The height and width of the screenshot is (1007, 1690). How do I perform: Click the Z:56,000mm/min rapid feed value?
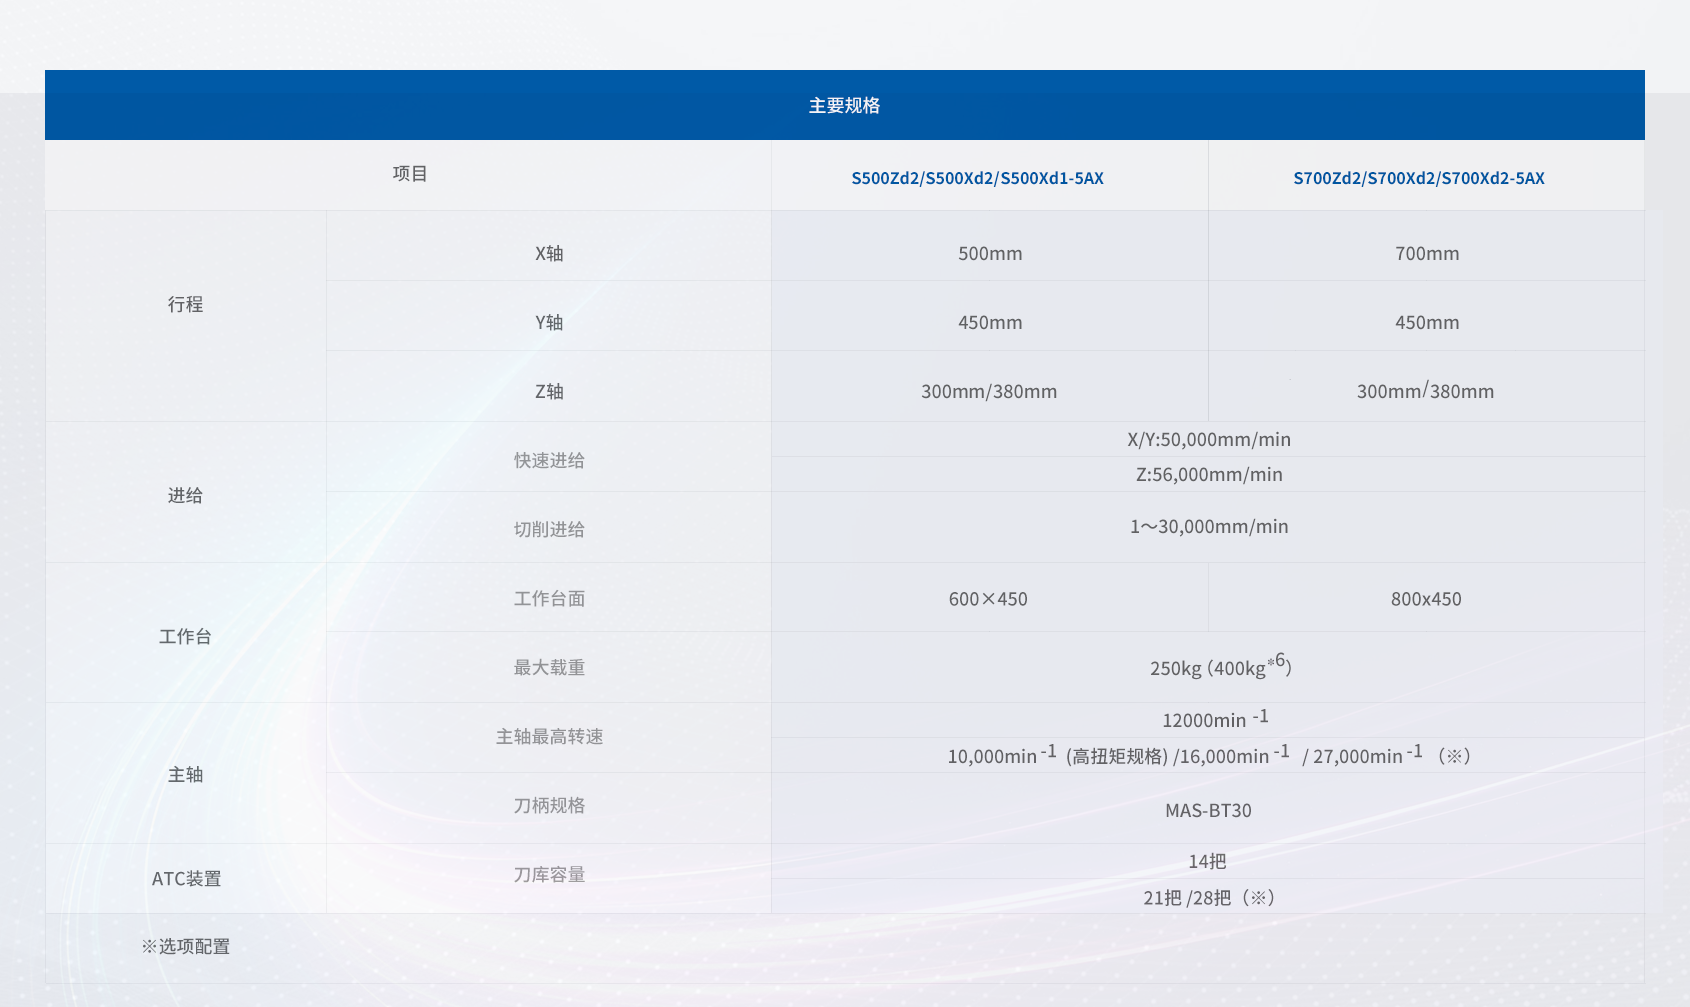pyautogui.click(x=1208, y=475)
